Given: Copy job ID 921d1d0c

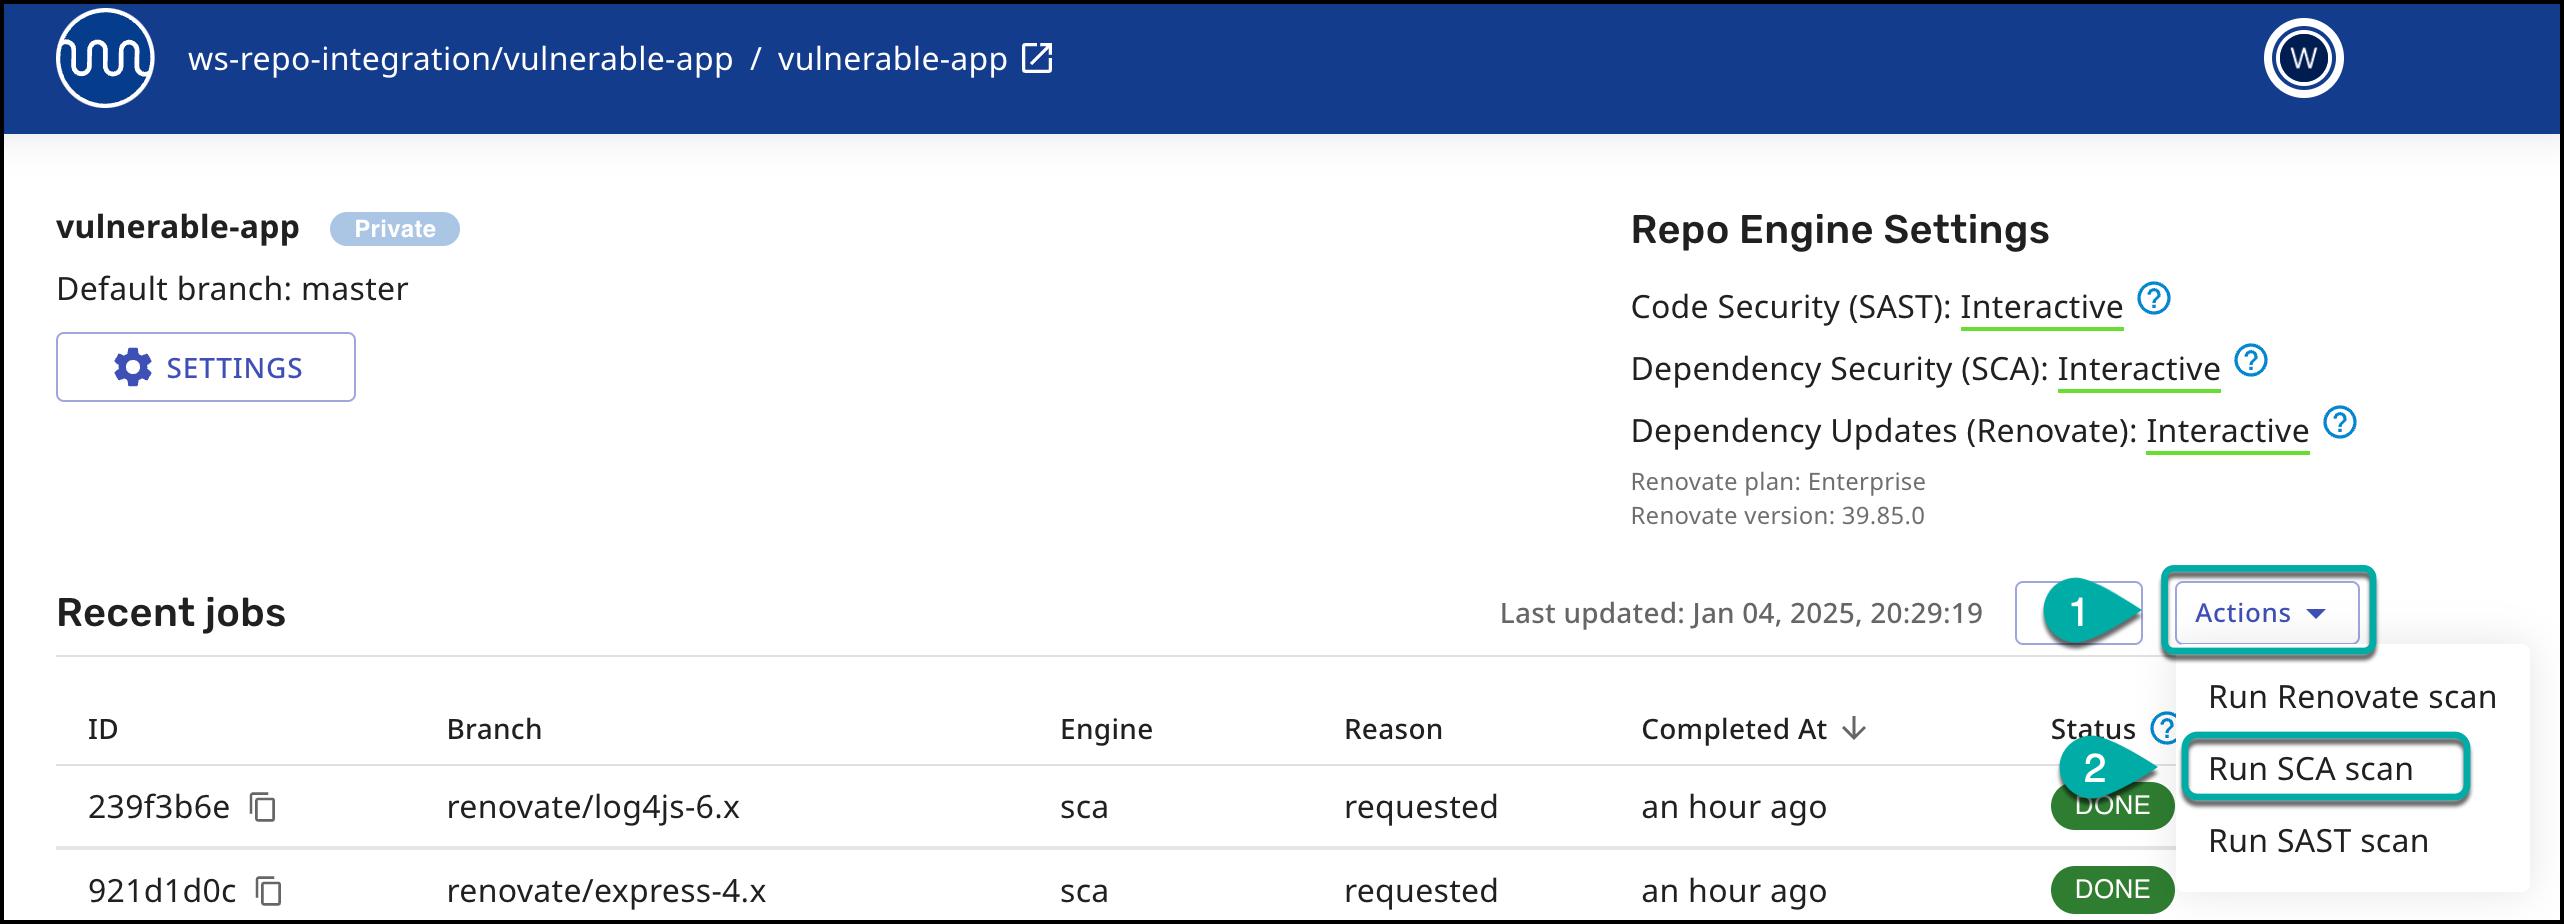Looking at the screenshot, I should 269,890.
